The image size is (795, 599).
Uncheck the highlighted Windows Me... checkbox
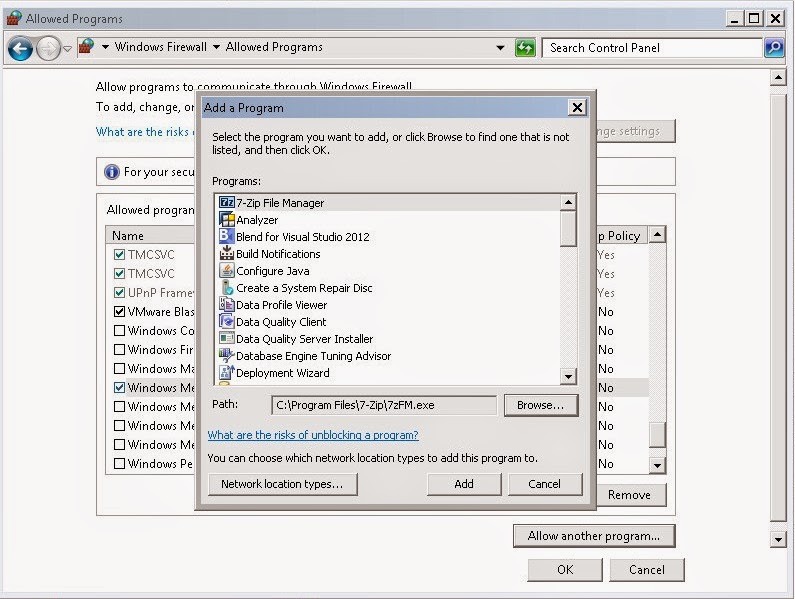coord(120,387)
